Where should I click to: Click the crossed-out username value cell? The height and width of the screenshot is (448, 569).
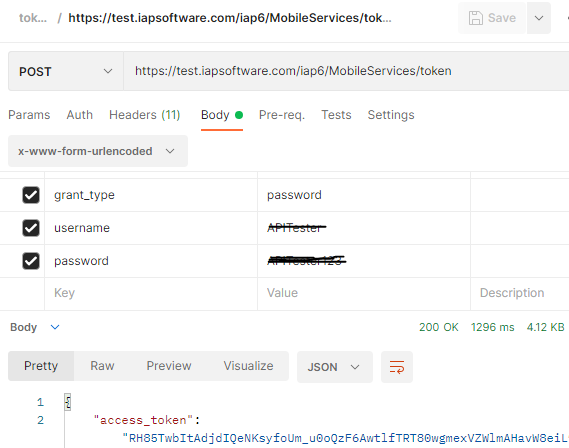pyautogui.click(x=364, y=228)
